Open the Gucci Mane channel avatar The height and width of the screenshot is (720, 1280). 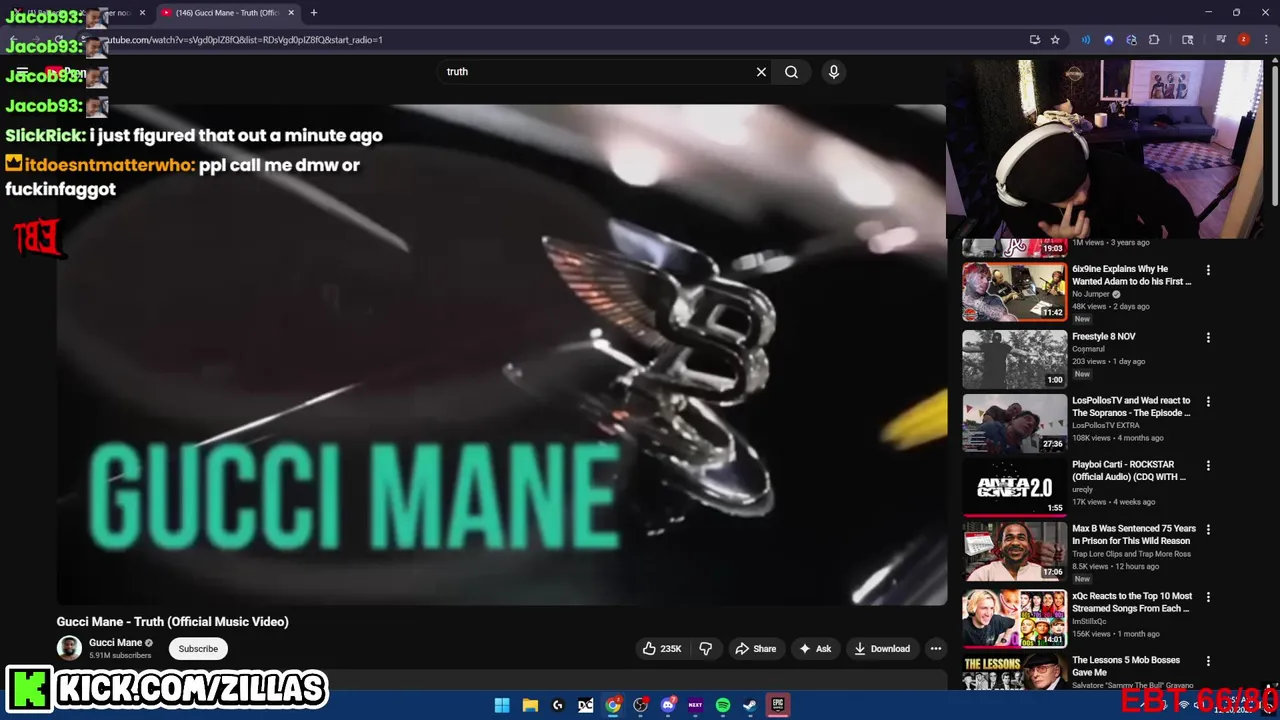point(69,648)
